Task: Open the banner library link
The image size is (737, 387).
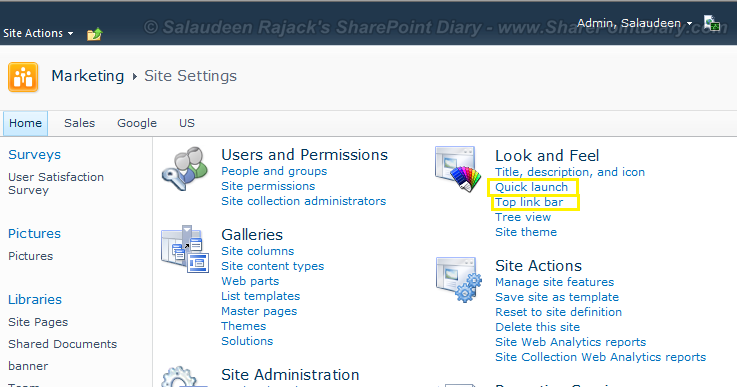Action: point(28,366)
